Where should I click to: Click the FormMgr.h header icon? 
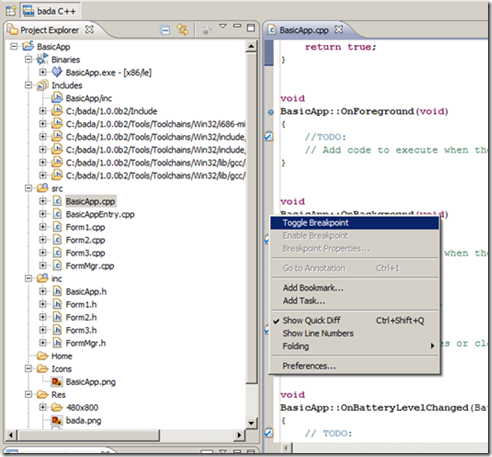[57, 343]
